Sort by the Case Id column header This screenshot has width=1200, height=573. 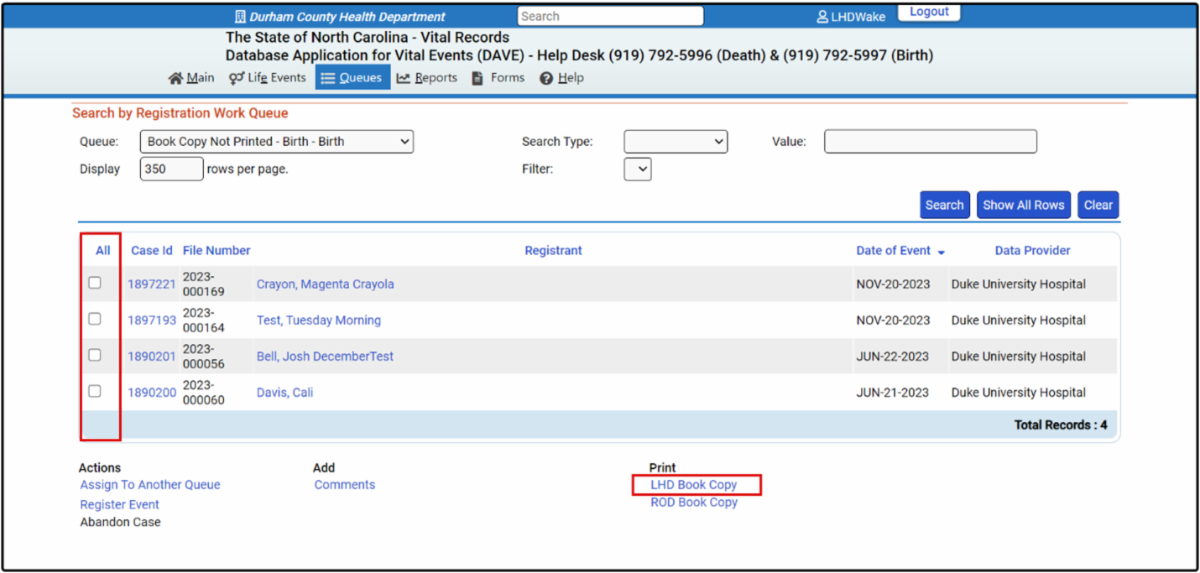pos(152,251)
